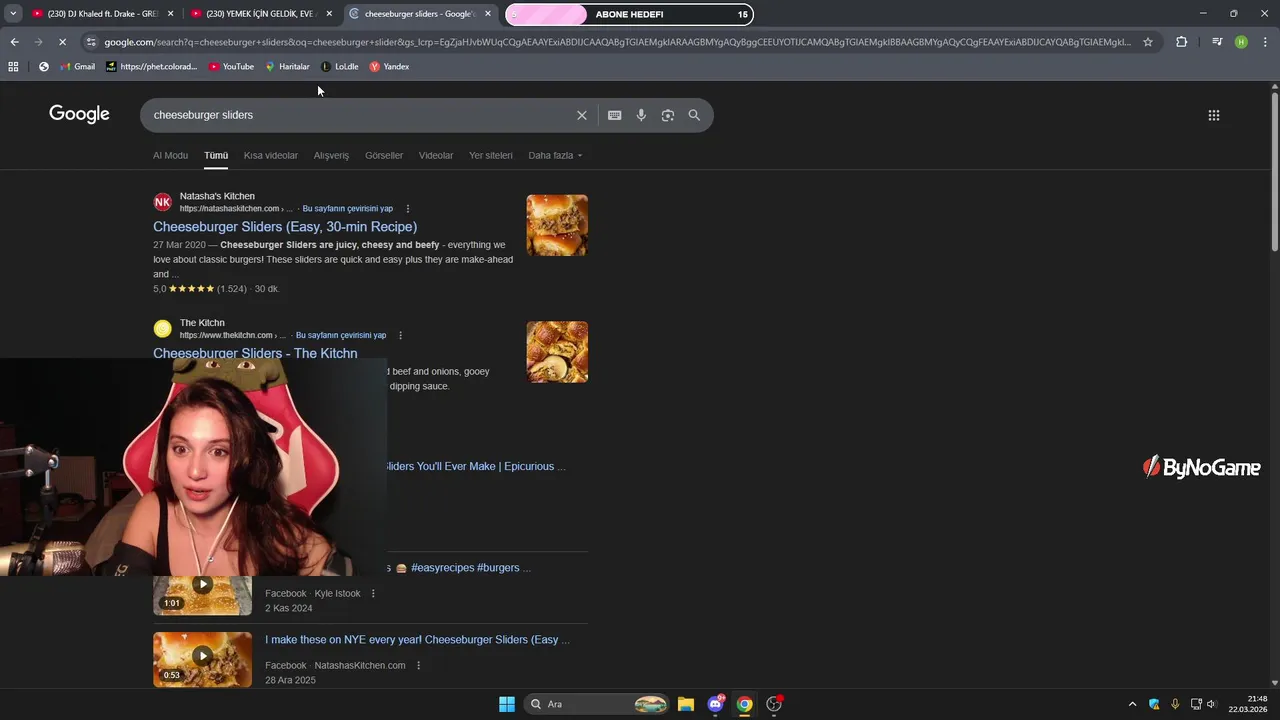
Task: Select the Yer siteleri filter
Action: pyautogui.click(x=491, y=156)
